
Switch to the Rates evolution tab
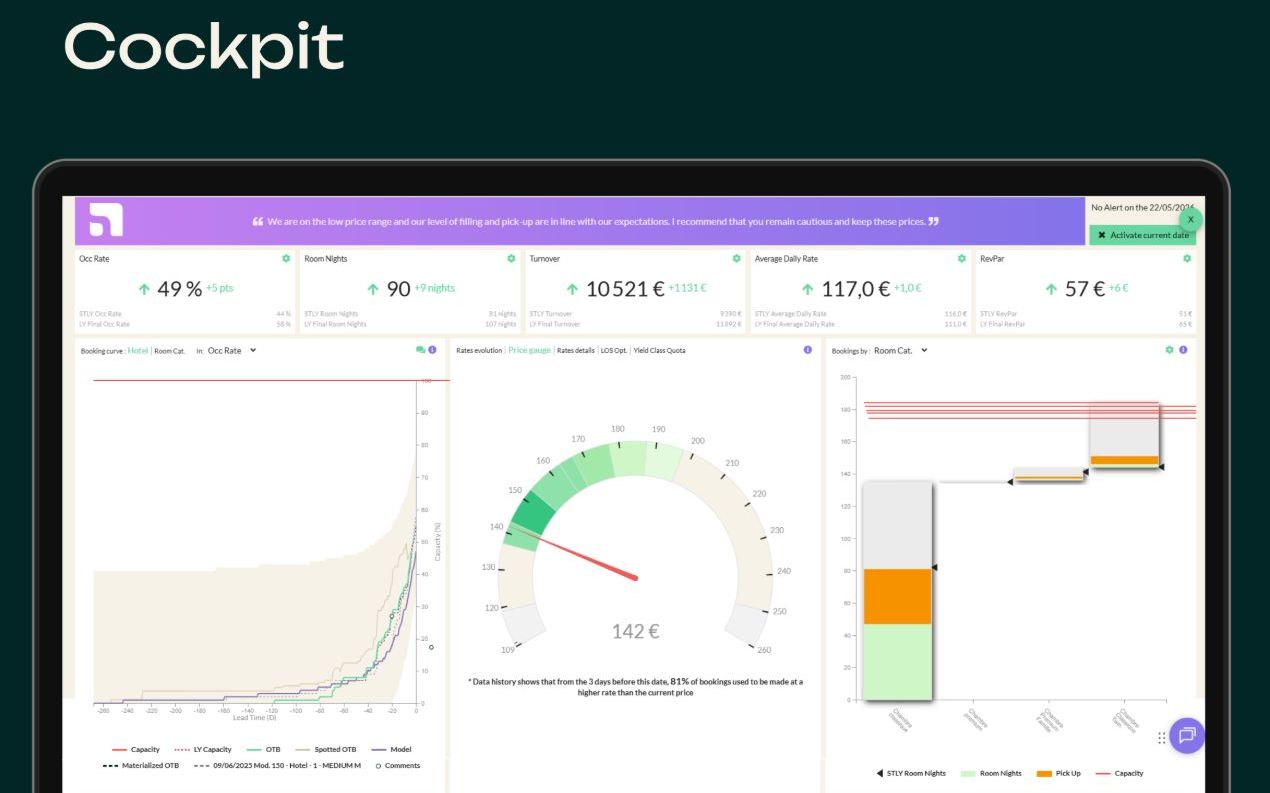coord(479,351)
